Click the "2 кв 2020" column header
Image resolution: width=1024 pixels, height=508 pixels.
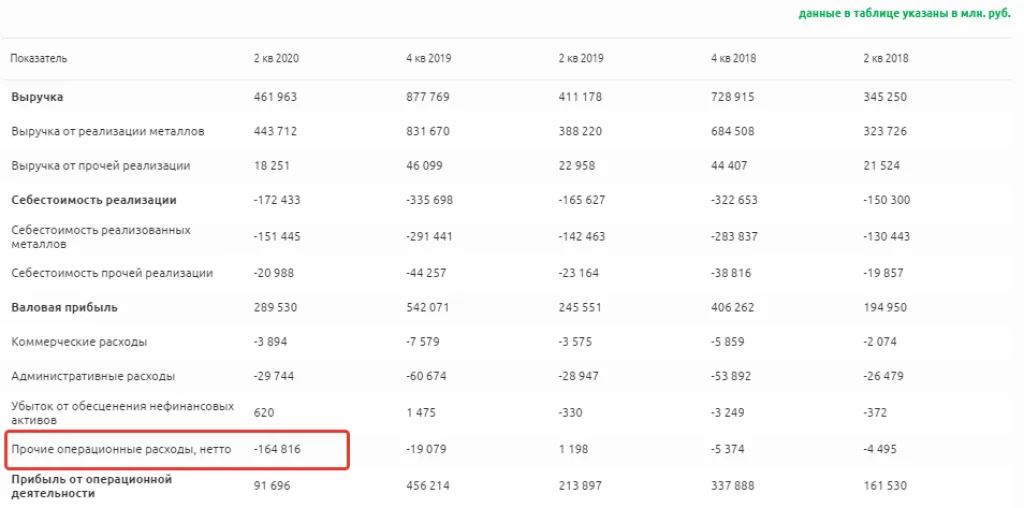tap(276, 58)
